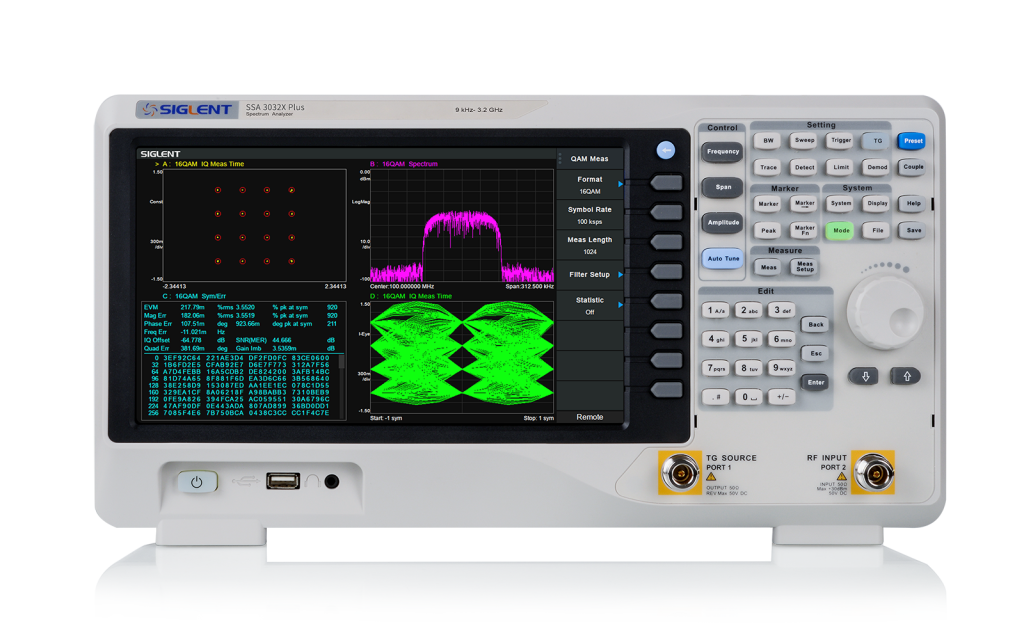Screen dimensions: 1024x640
Task: Toggle the Statistic Off setting
Action: pyautogui.click(x=589, y=305)
